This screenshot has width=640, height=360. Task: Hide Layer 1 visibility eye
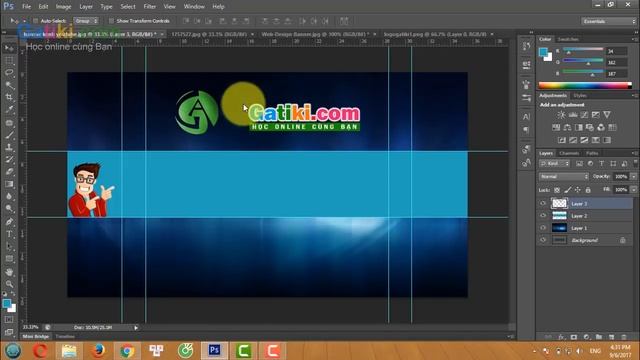[x=543, y=228]
